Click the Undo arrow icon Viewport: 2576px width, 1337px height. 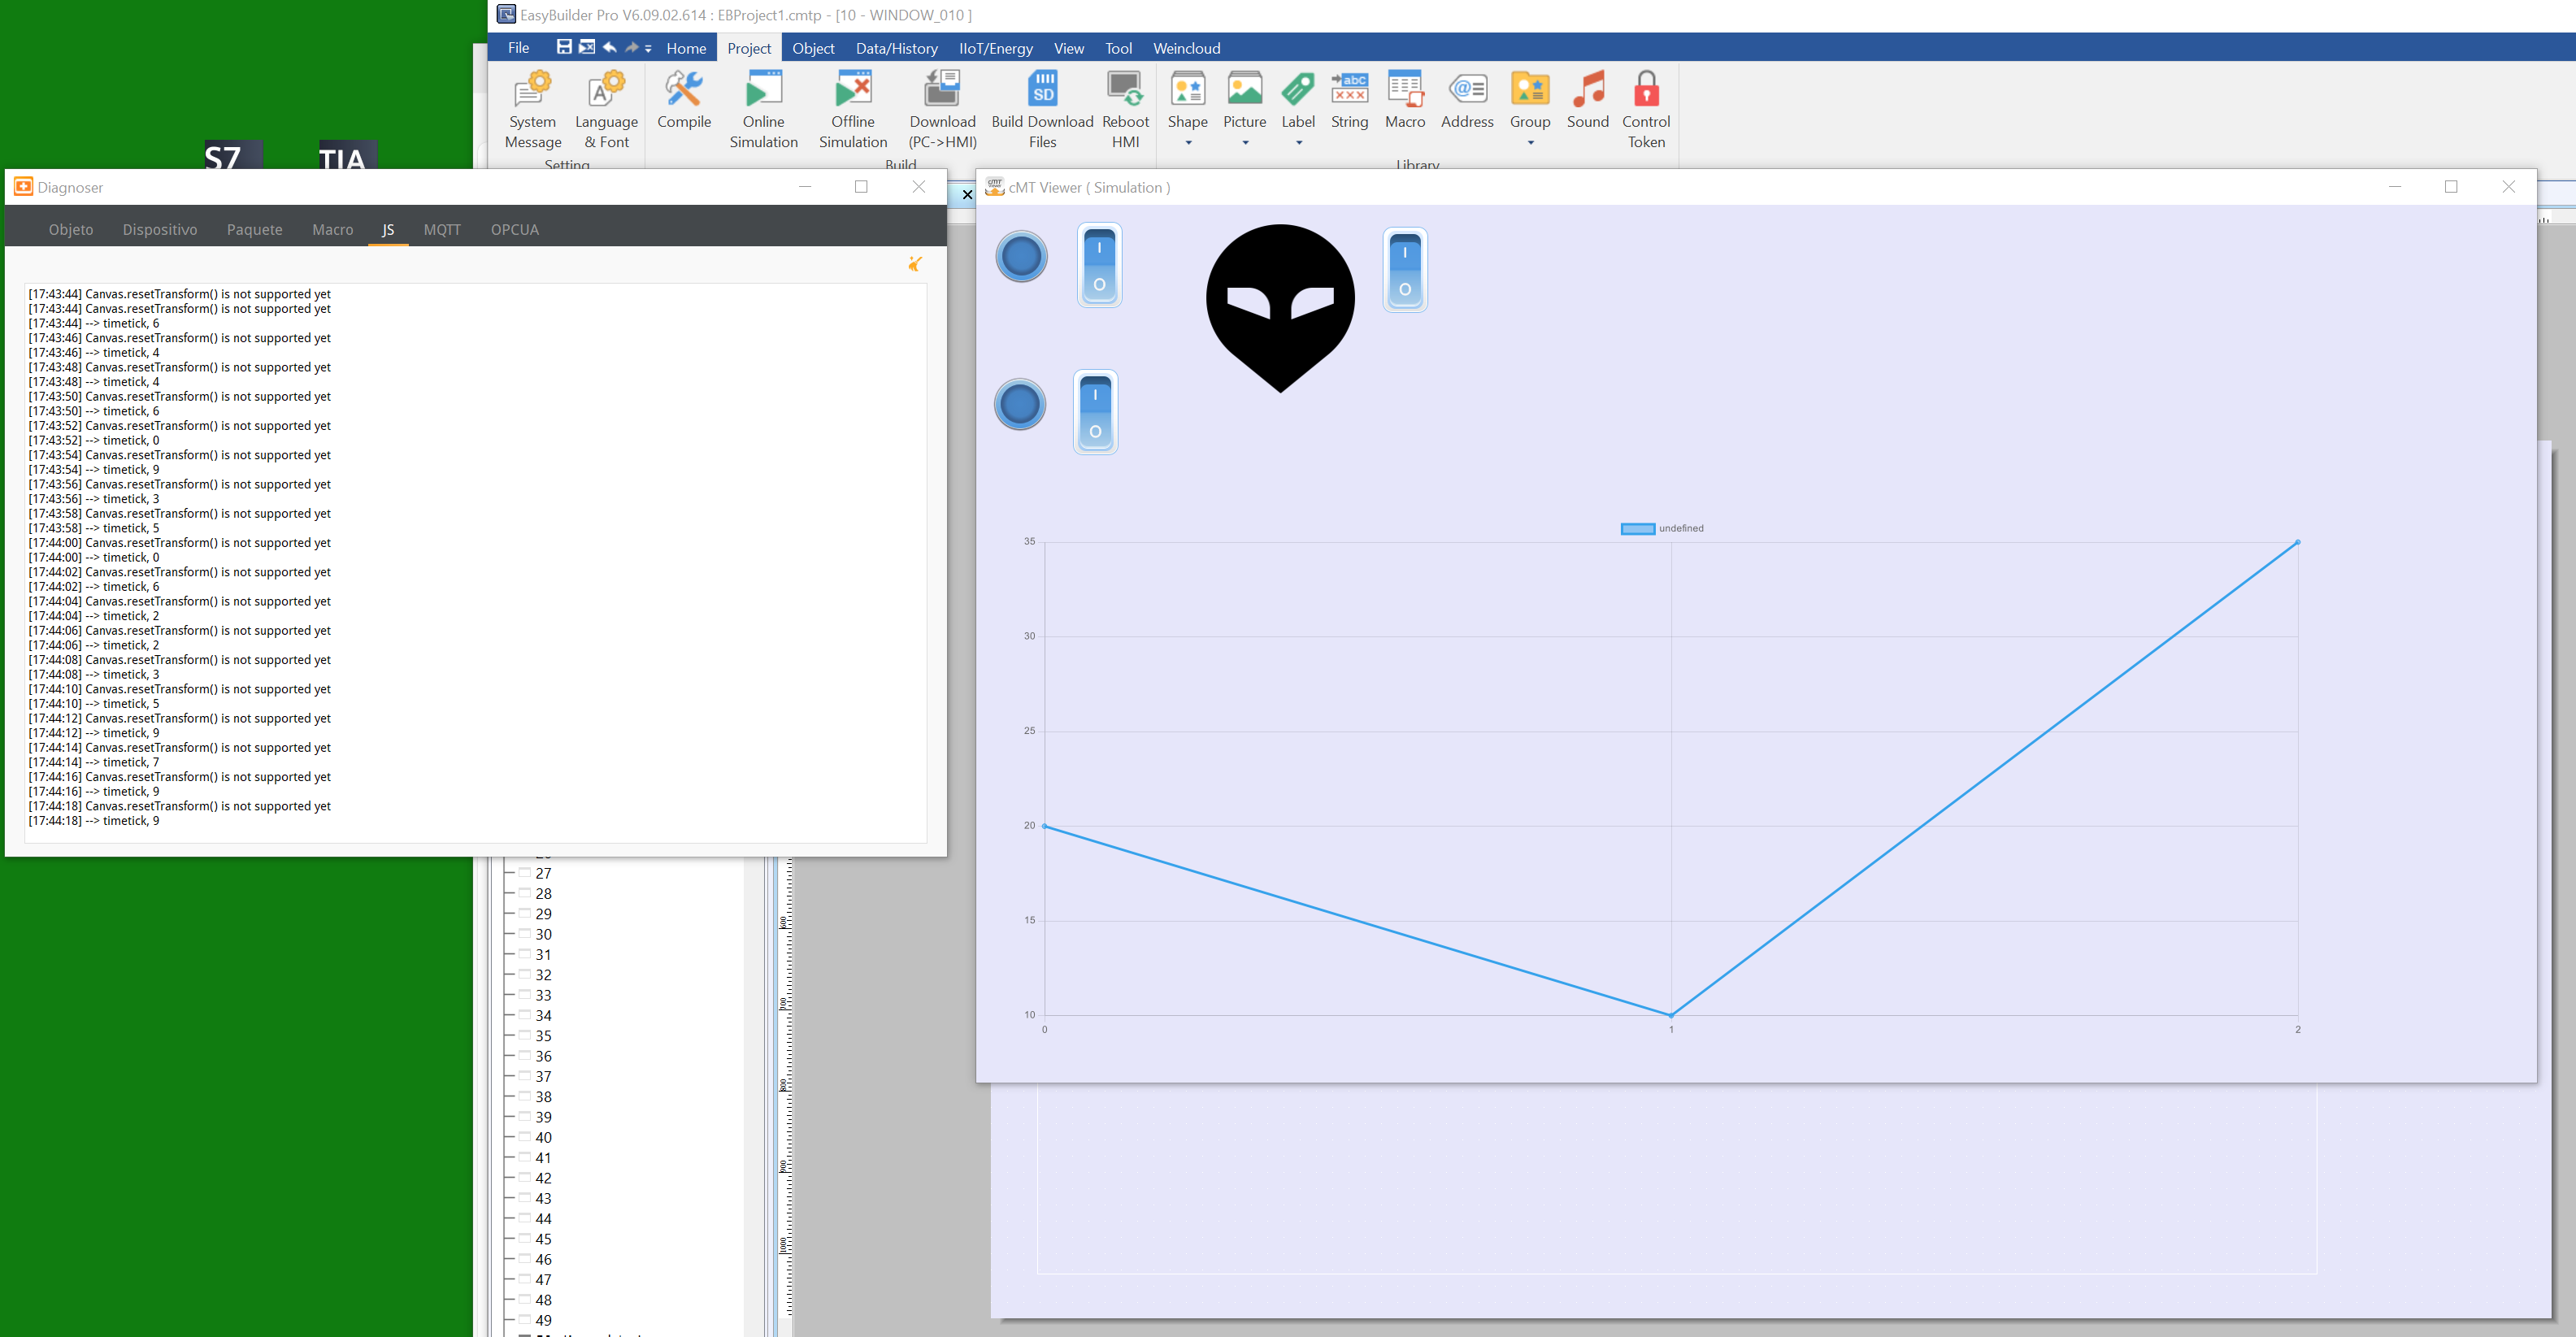point(609,47)
